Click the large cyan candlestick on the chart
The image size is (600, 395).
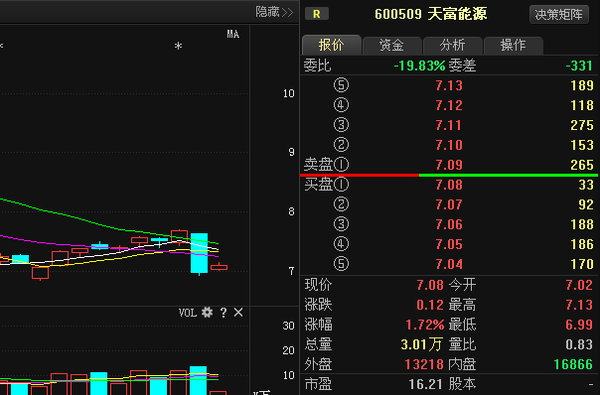coord(199,253)
